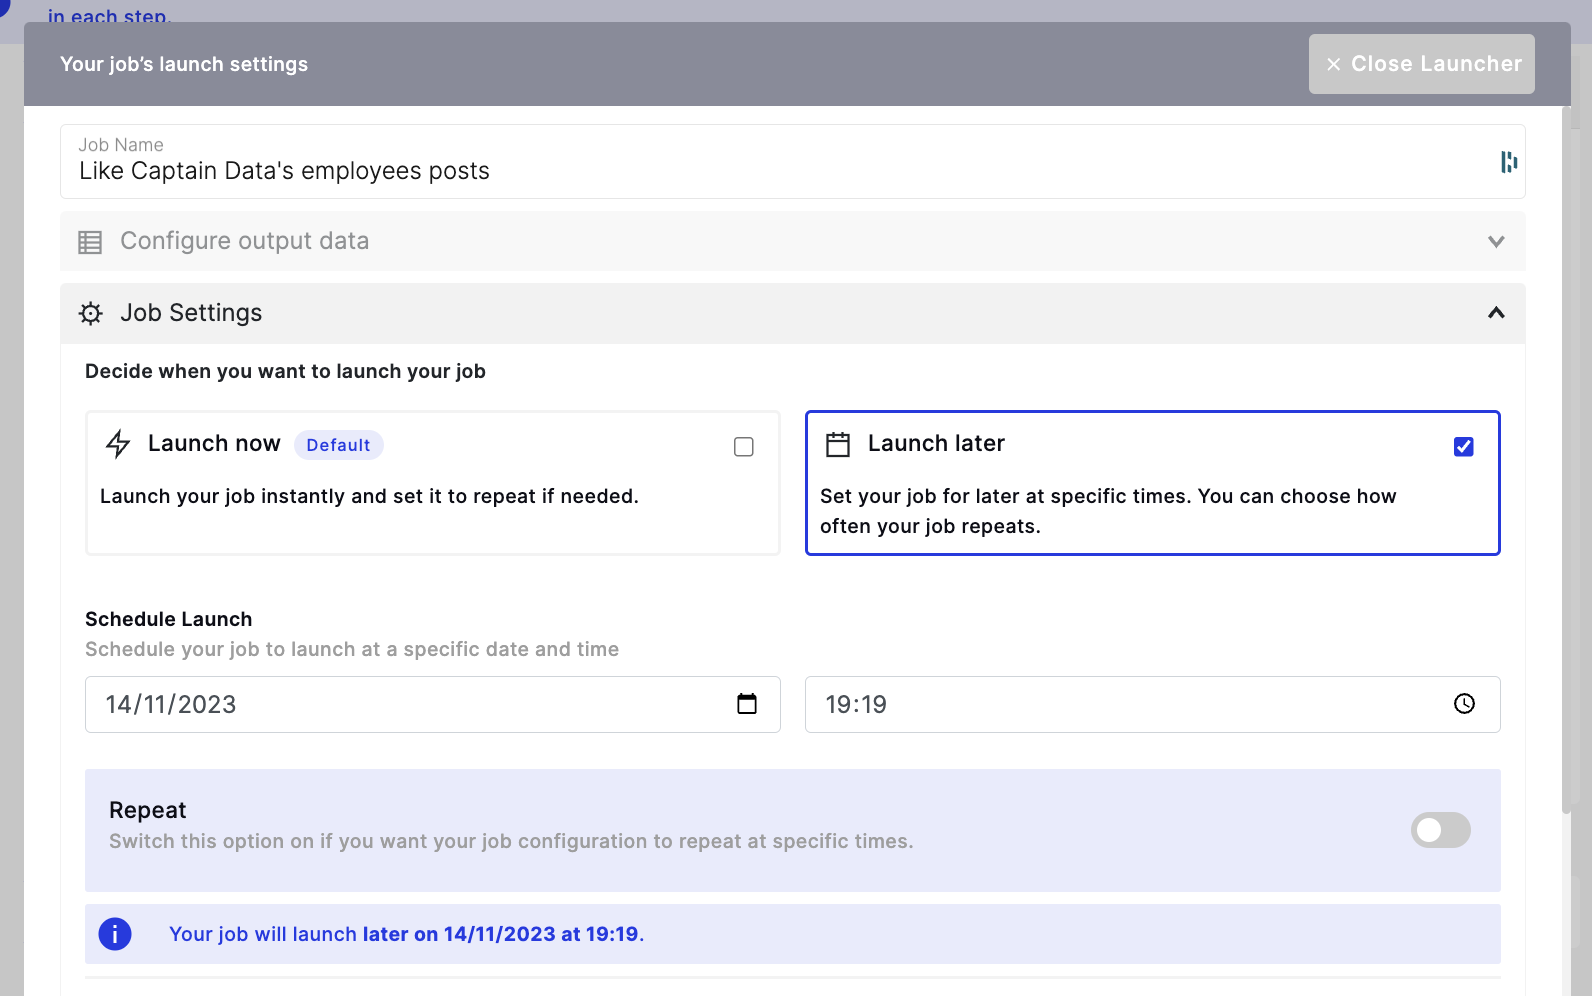Viewport: 1592px width, 996px height.
Task: Expand the Configure output data section
Action: point(792,241)
